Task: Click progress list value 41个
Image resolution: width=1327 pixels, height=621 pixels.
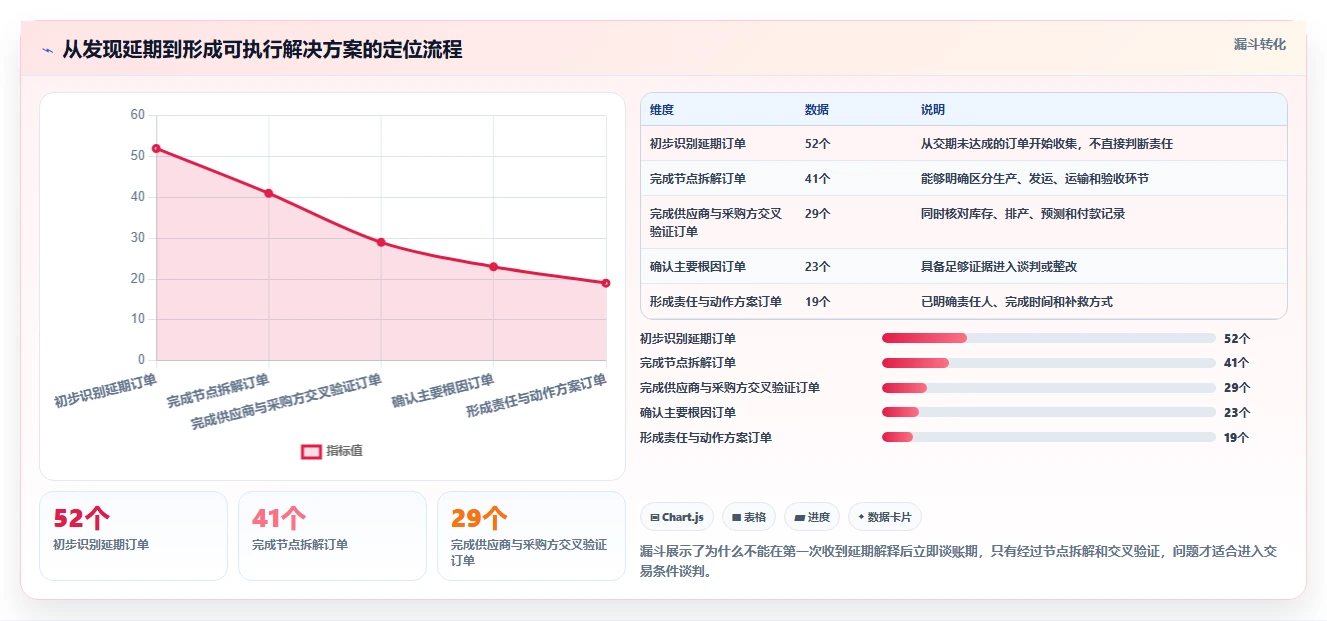Action: [x=1237, y=363]
